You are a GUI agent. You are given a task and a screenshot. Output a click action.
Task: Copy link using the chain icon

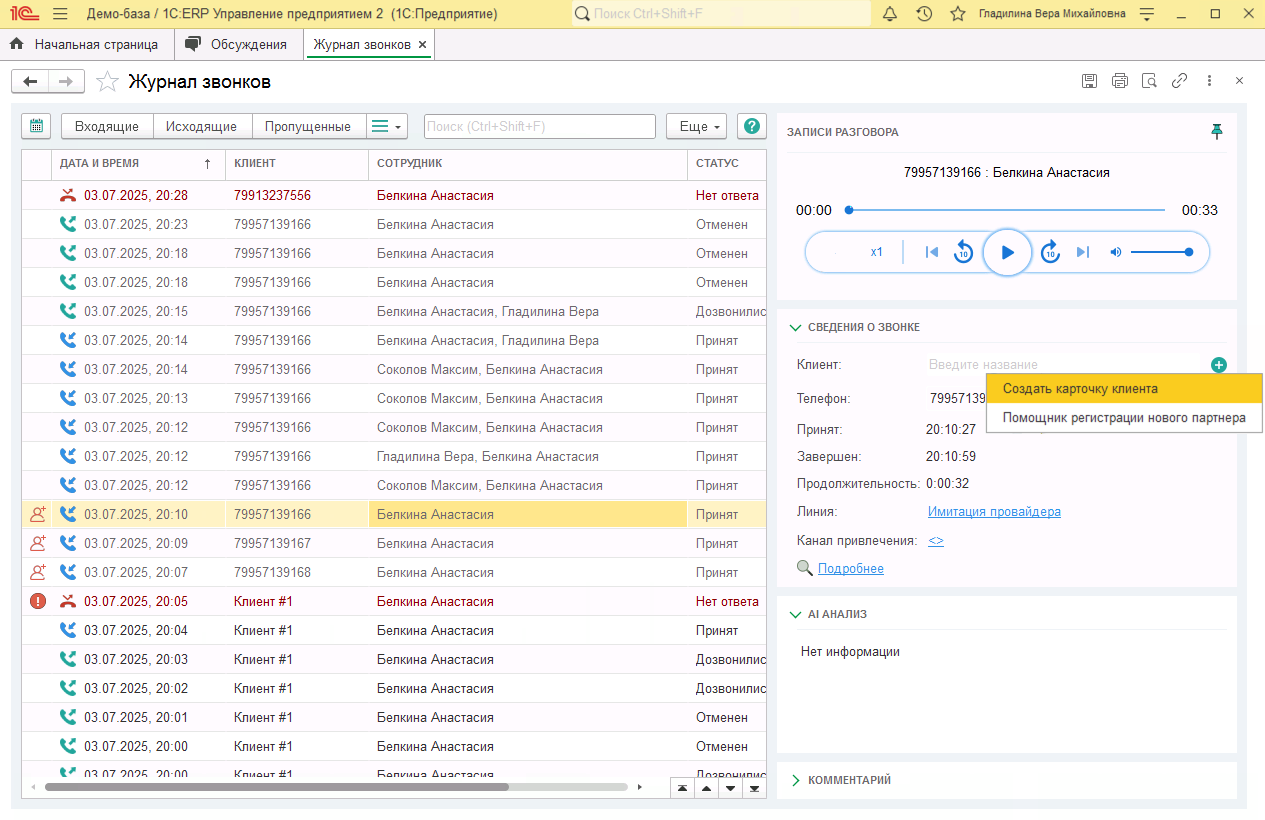coord(1180,81)
